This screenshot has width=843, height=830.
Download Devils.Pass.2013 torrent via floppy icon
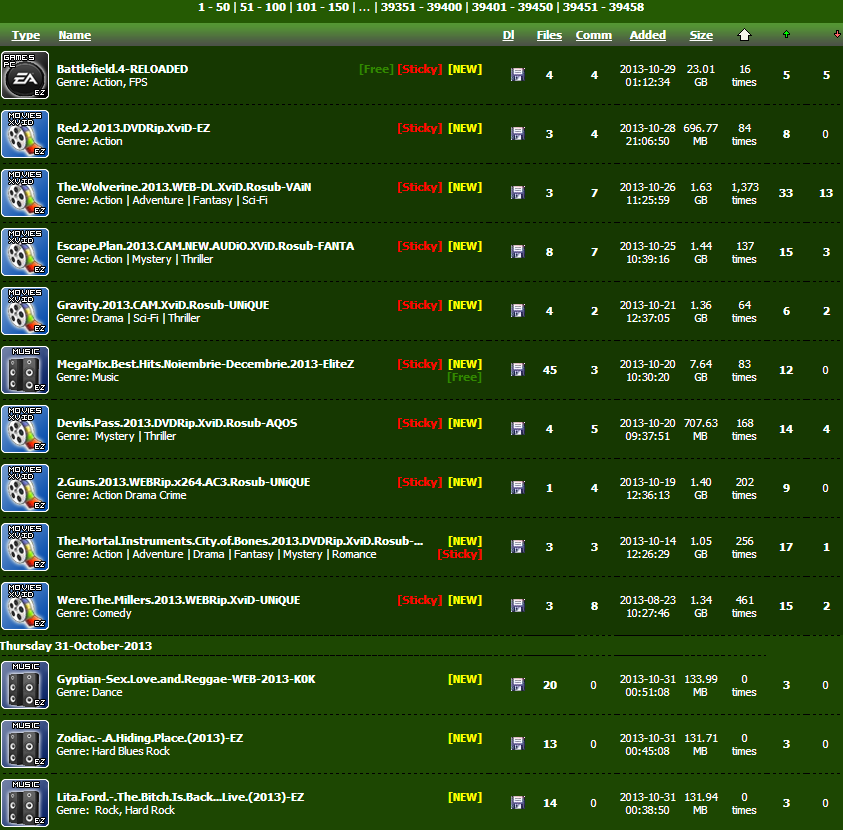tap(518, 429)
